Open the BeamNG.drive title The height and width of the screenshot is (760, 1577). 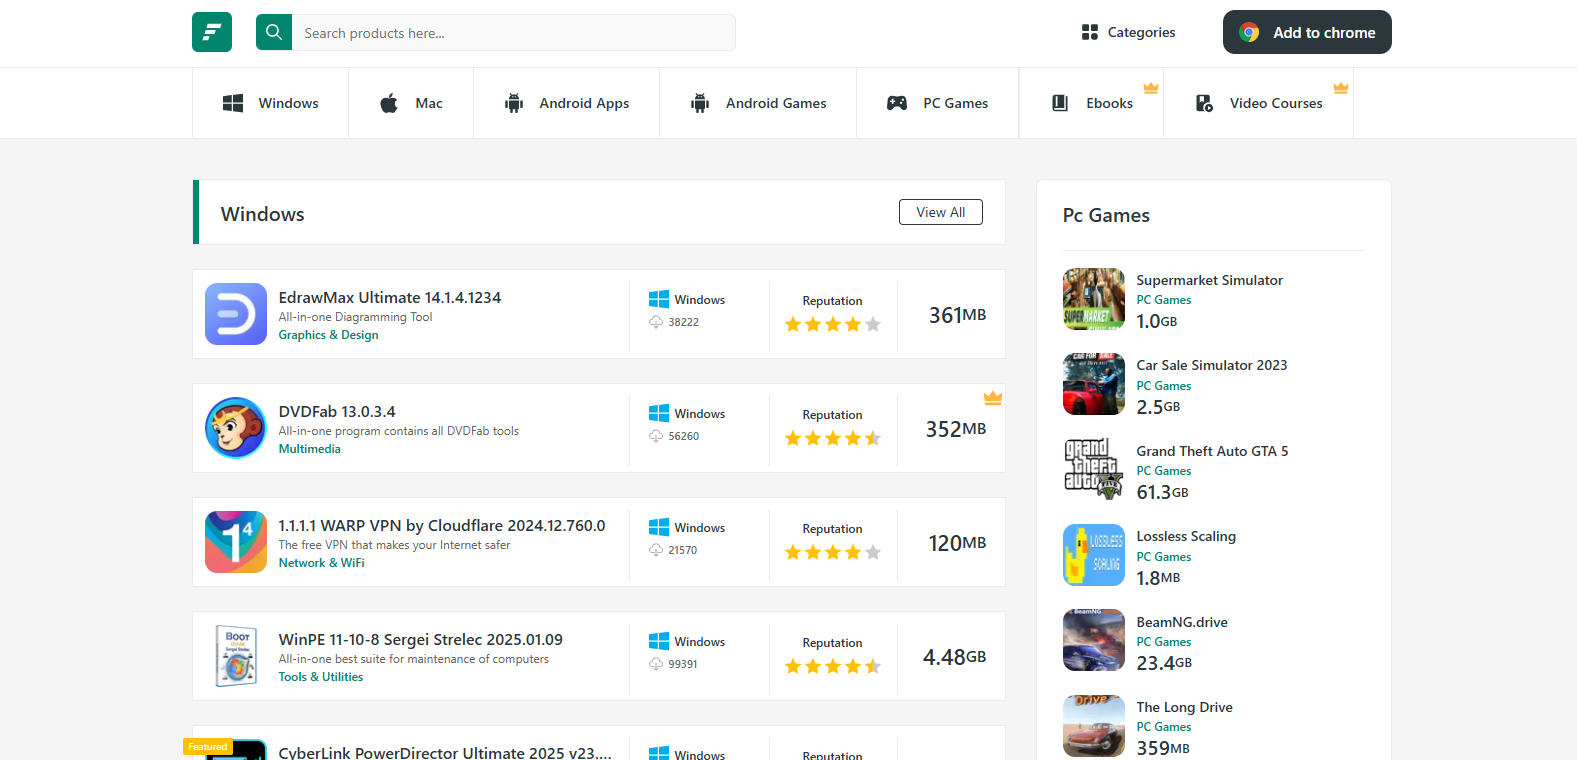(1182, 622)
